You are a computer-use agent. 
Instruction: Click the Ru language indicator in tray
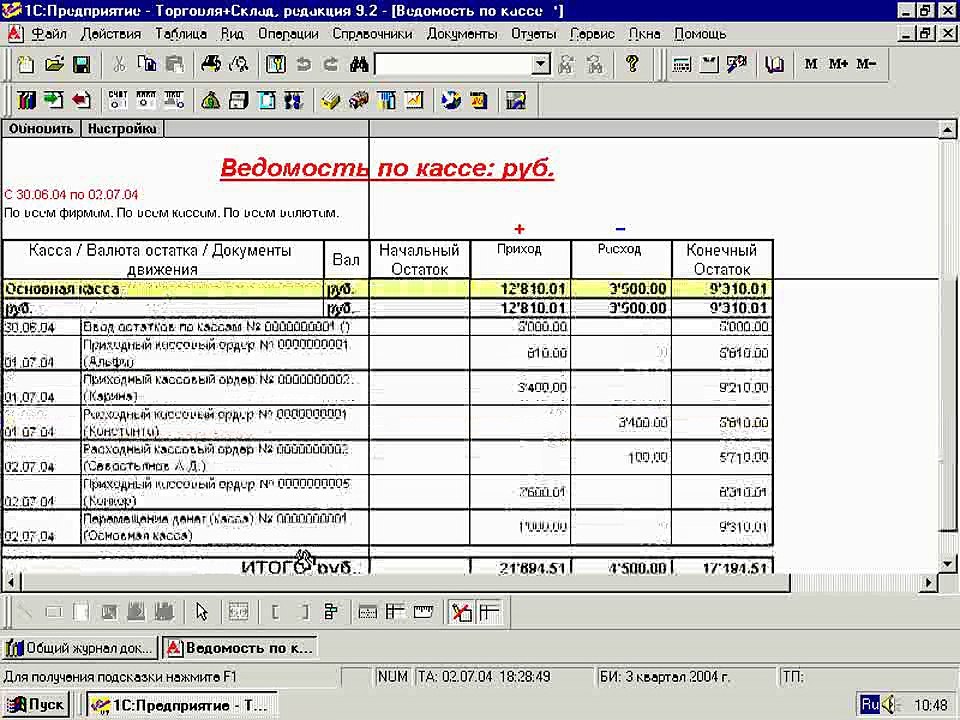pyautogui.click(x=869, y=705)
